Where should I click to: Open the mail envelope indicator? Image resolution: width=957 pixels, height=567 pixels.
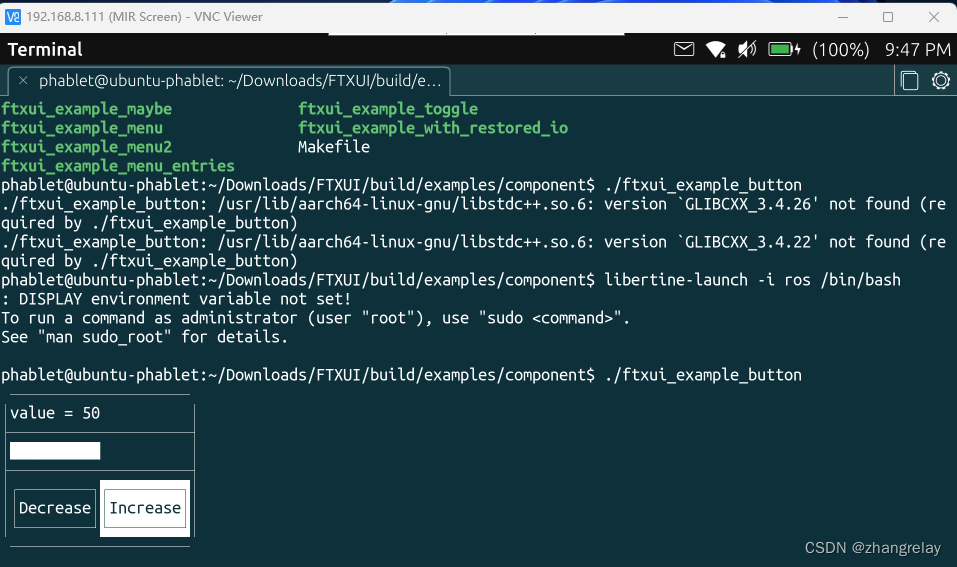[684, 49]
